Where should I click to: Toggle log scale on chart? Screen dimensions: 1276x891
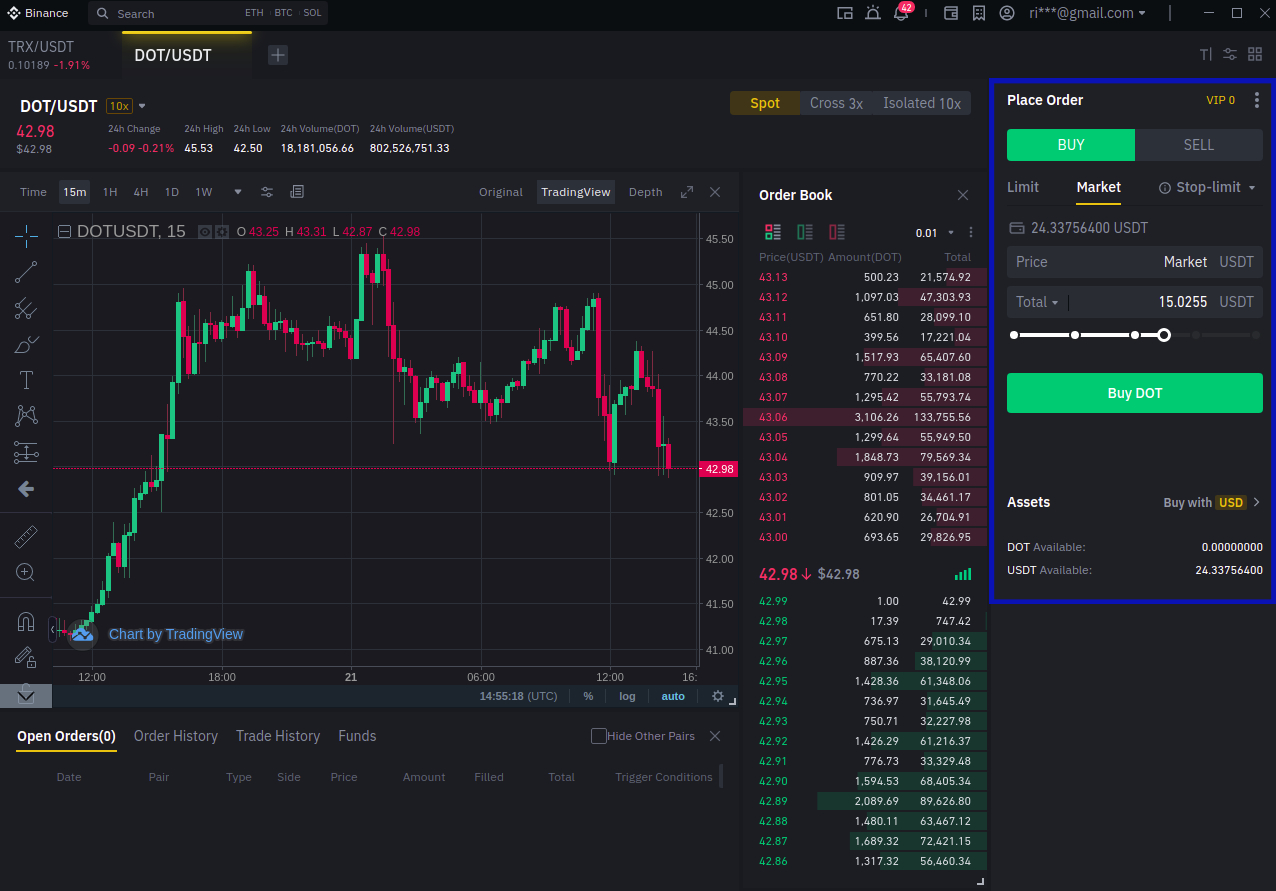627,696
